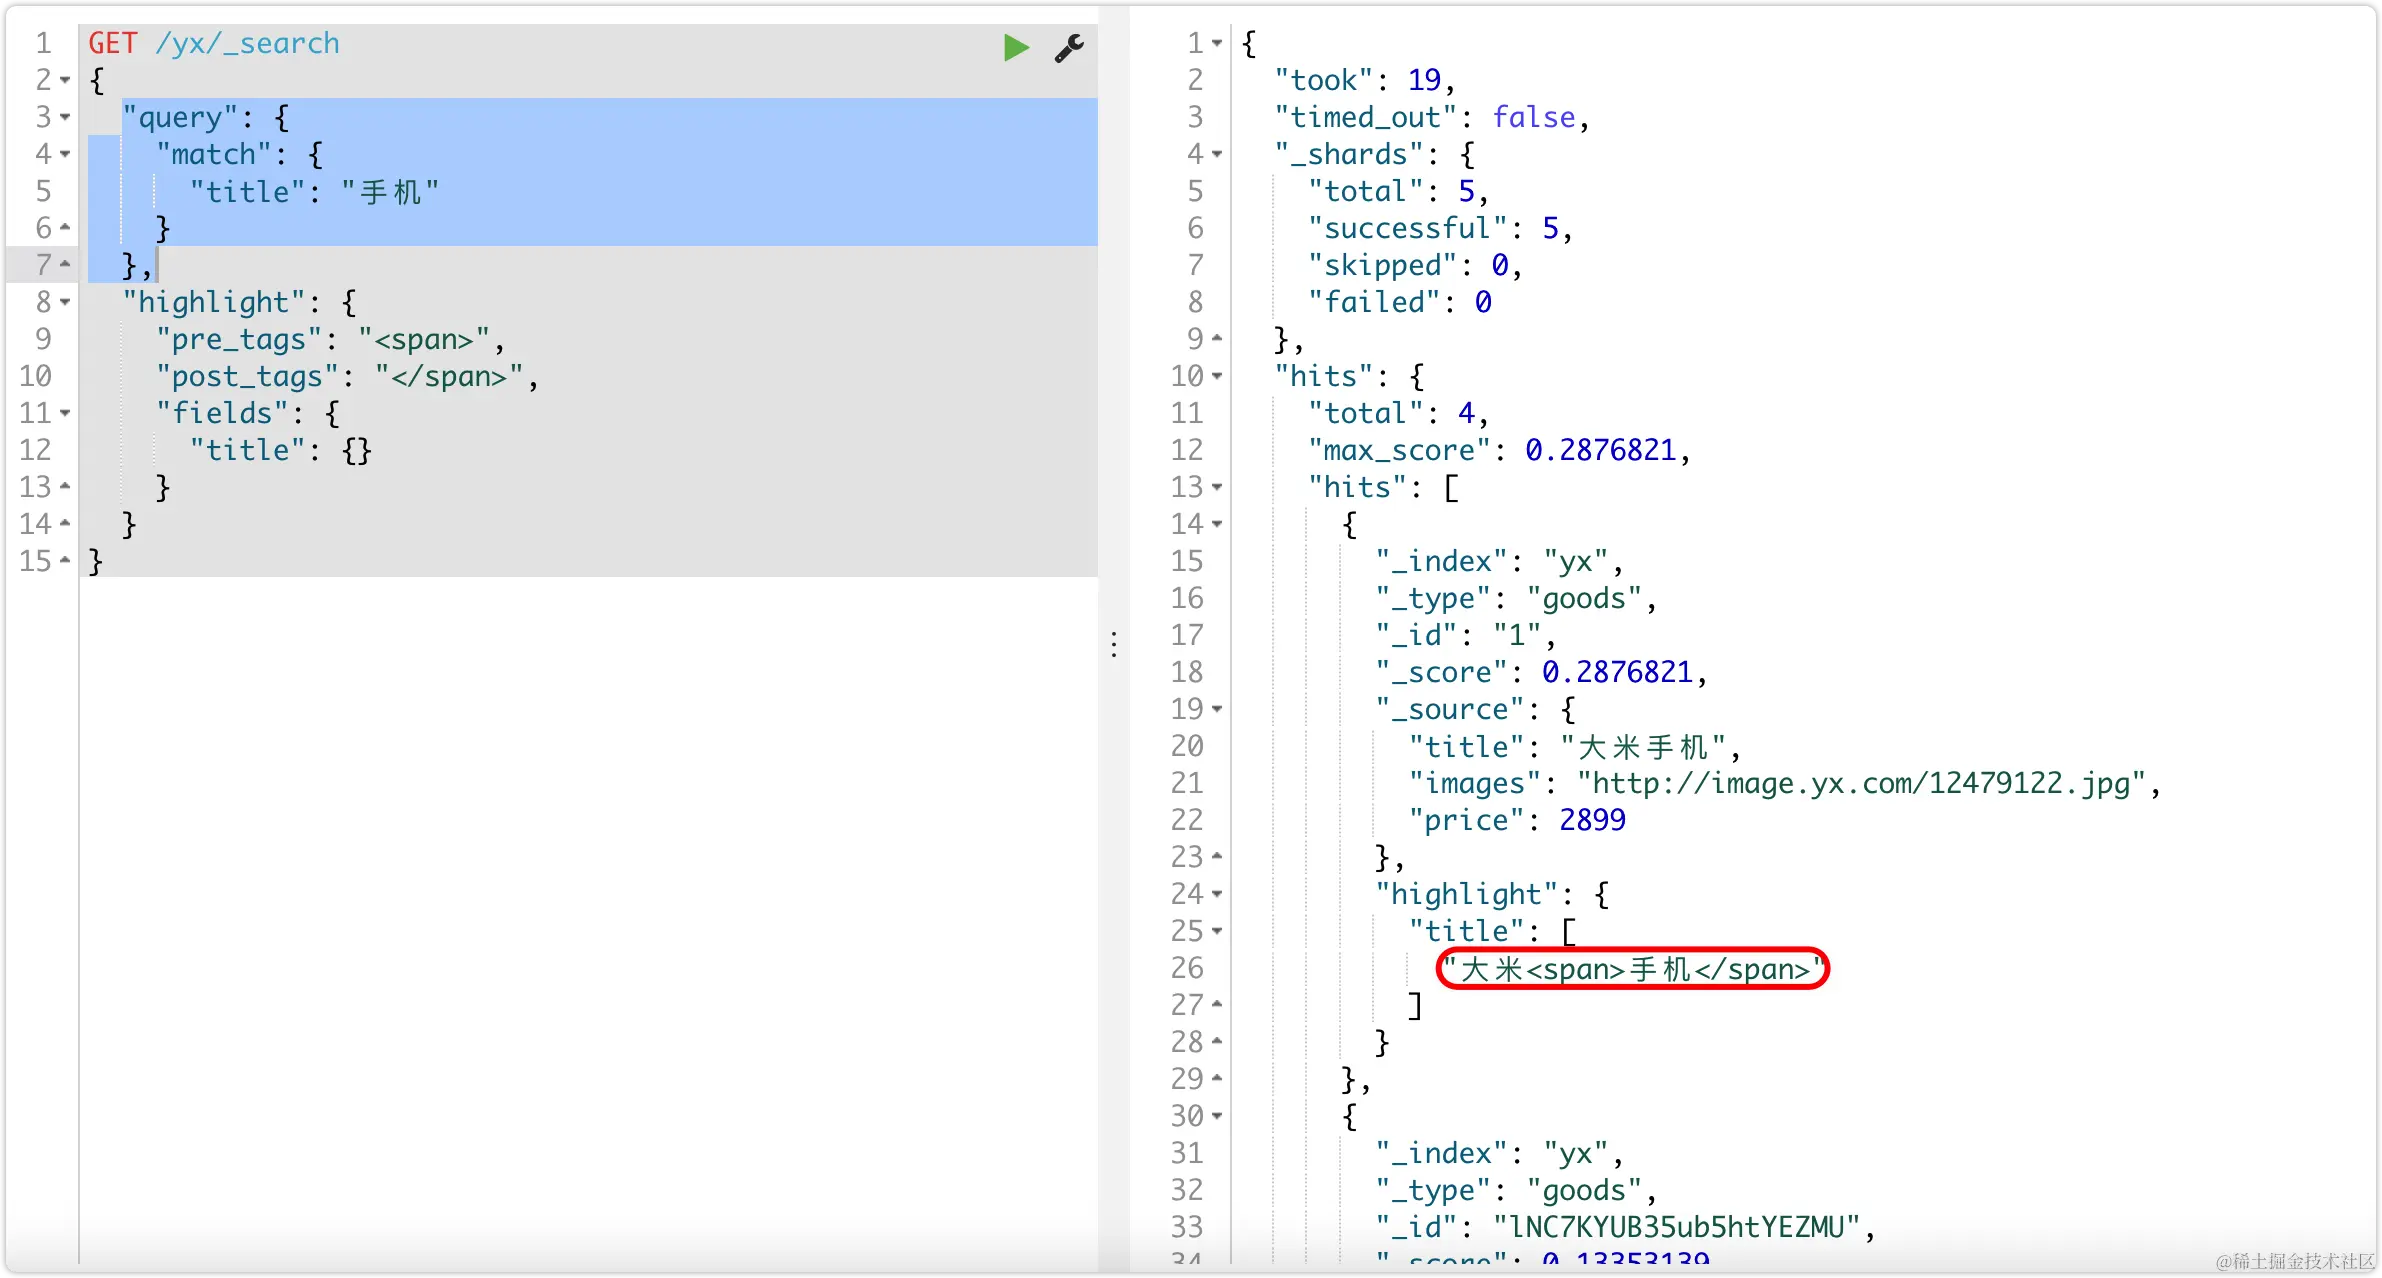Fold the "_source" object on line 19
The width and height of the screenshot is (2382, 1278).
point(1217,709)
